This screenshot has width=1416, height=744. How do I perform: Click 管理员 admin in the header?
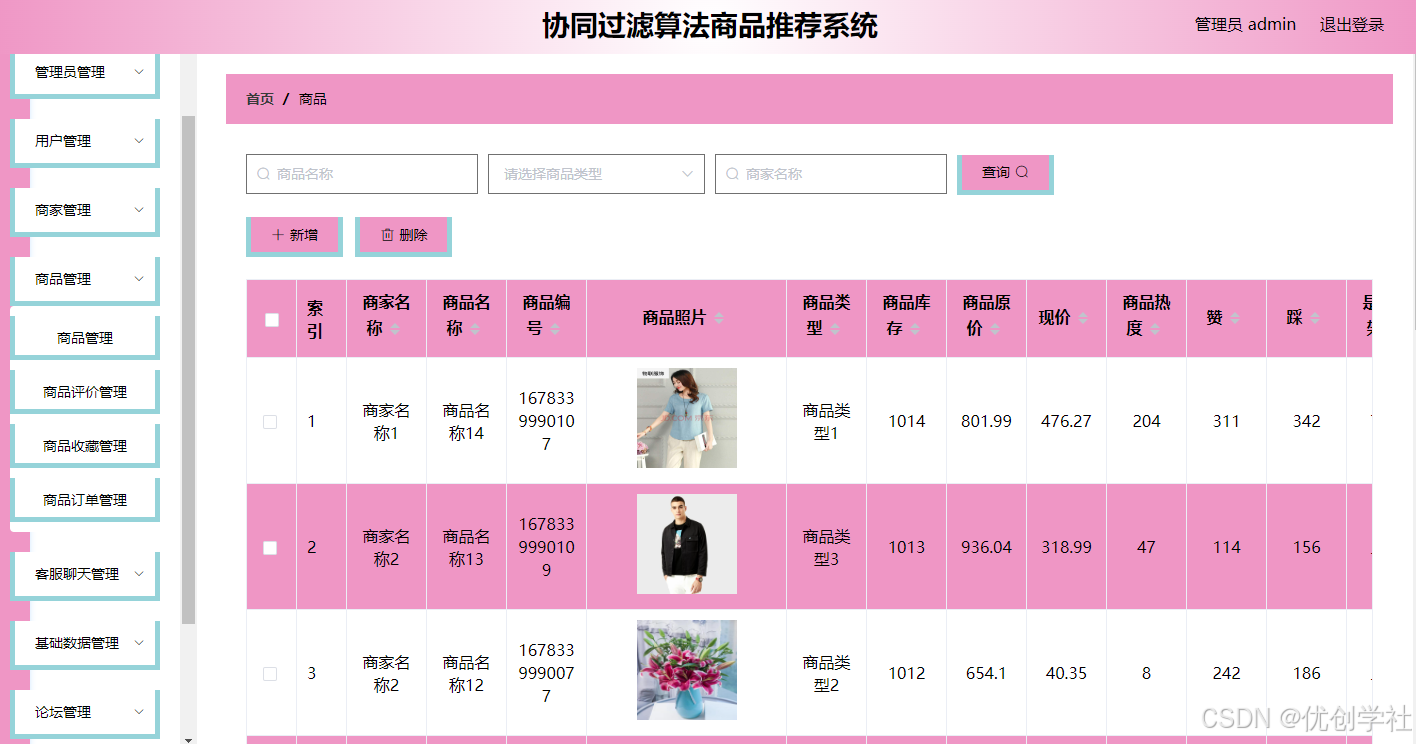1245,25
